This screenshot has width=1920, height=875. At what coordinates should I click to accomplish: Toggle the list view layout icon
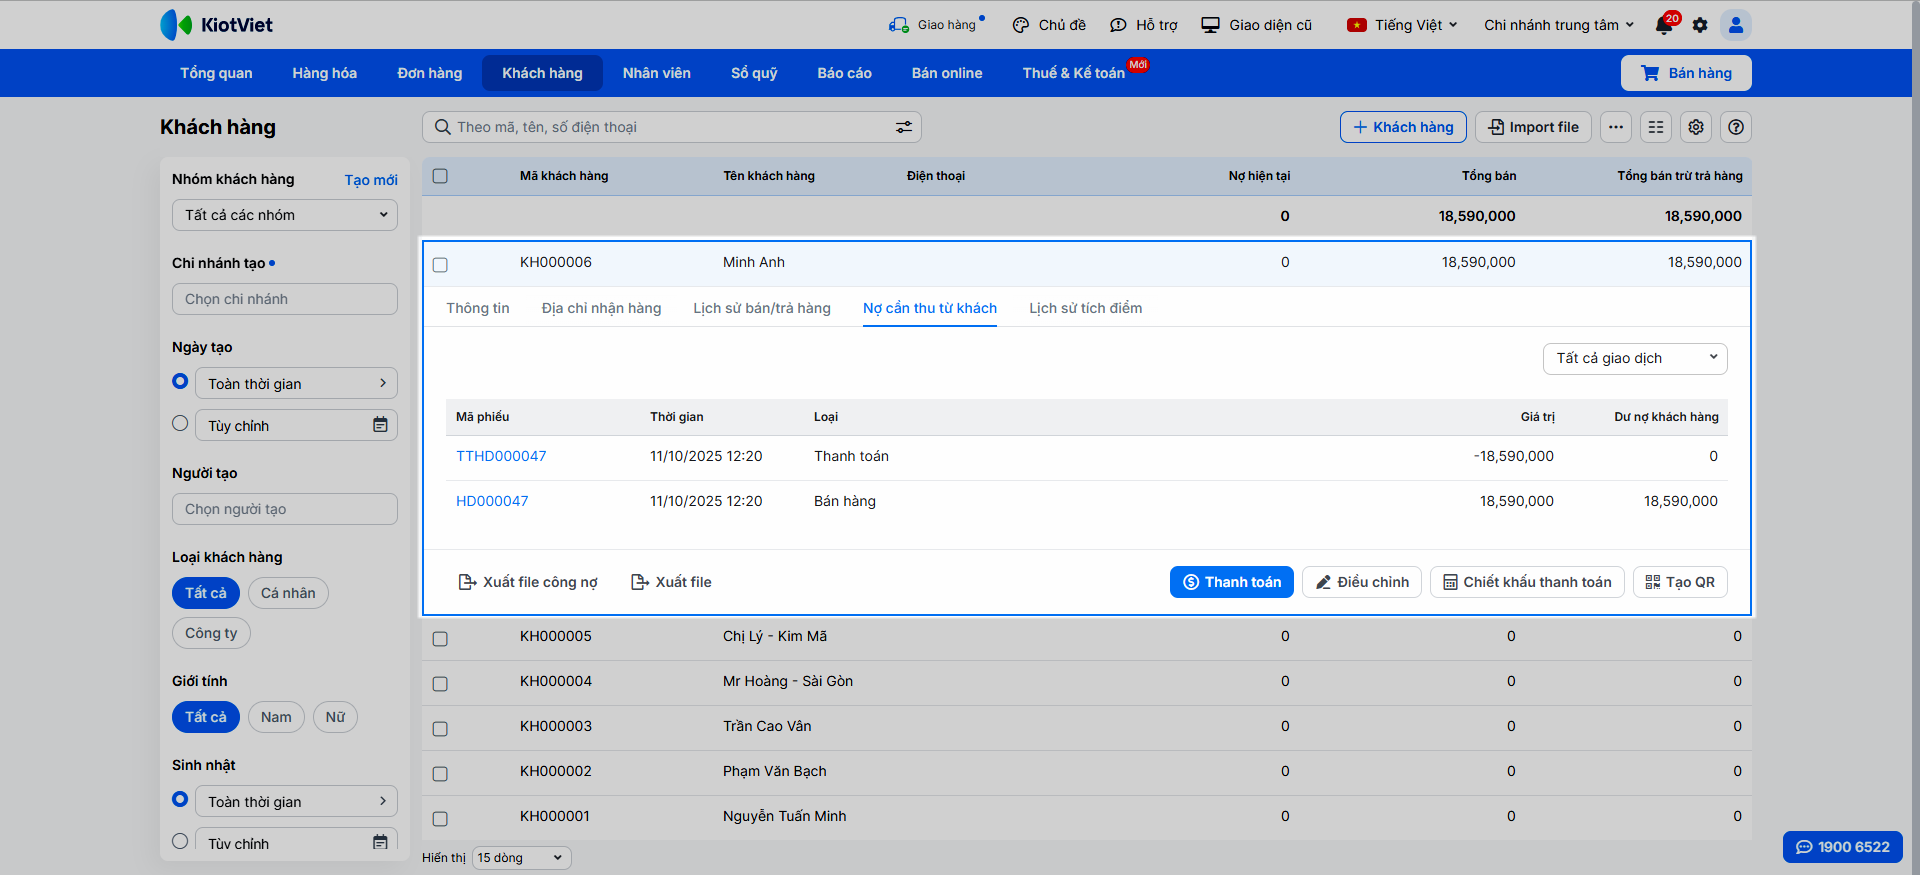1656,127
